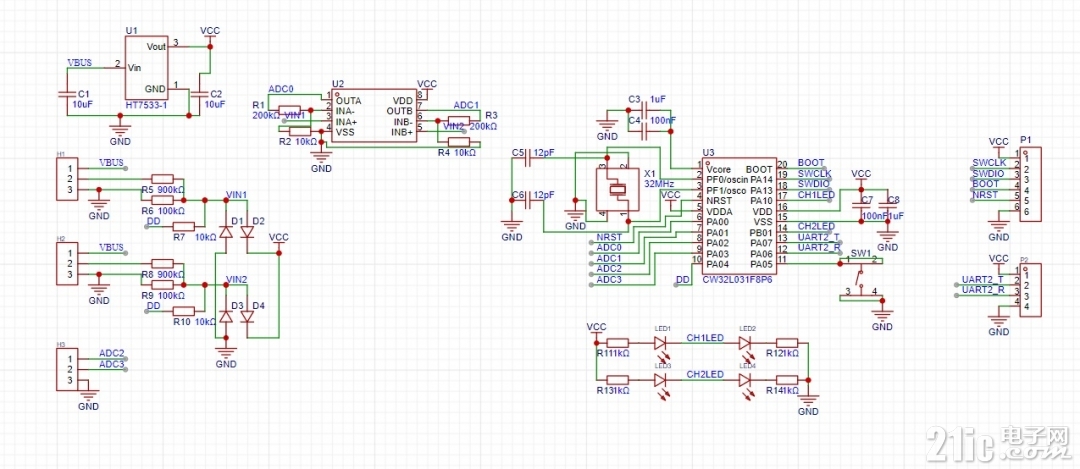Click the PF0/oscin pin name on U3

click(727, 179)
